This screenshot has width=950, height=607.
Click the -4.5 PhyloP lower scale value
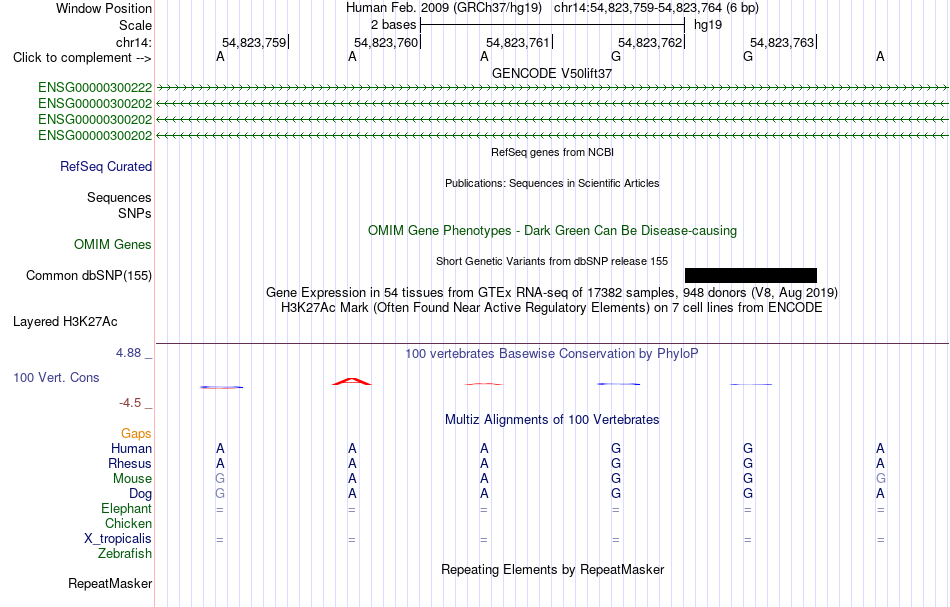pos(130,403)
